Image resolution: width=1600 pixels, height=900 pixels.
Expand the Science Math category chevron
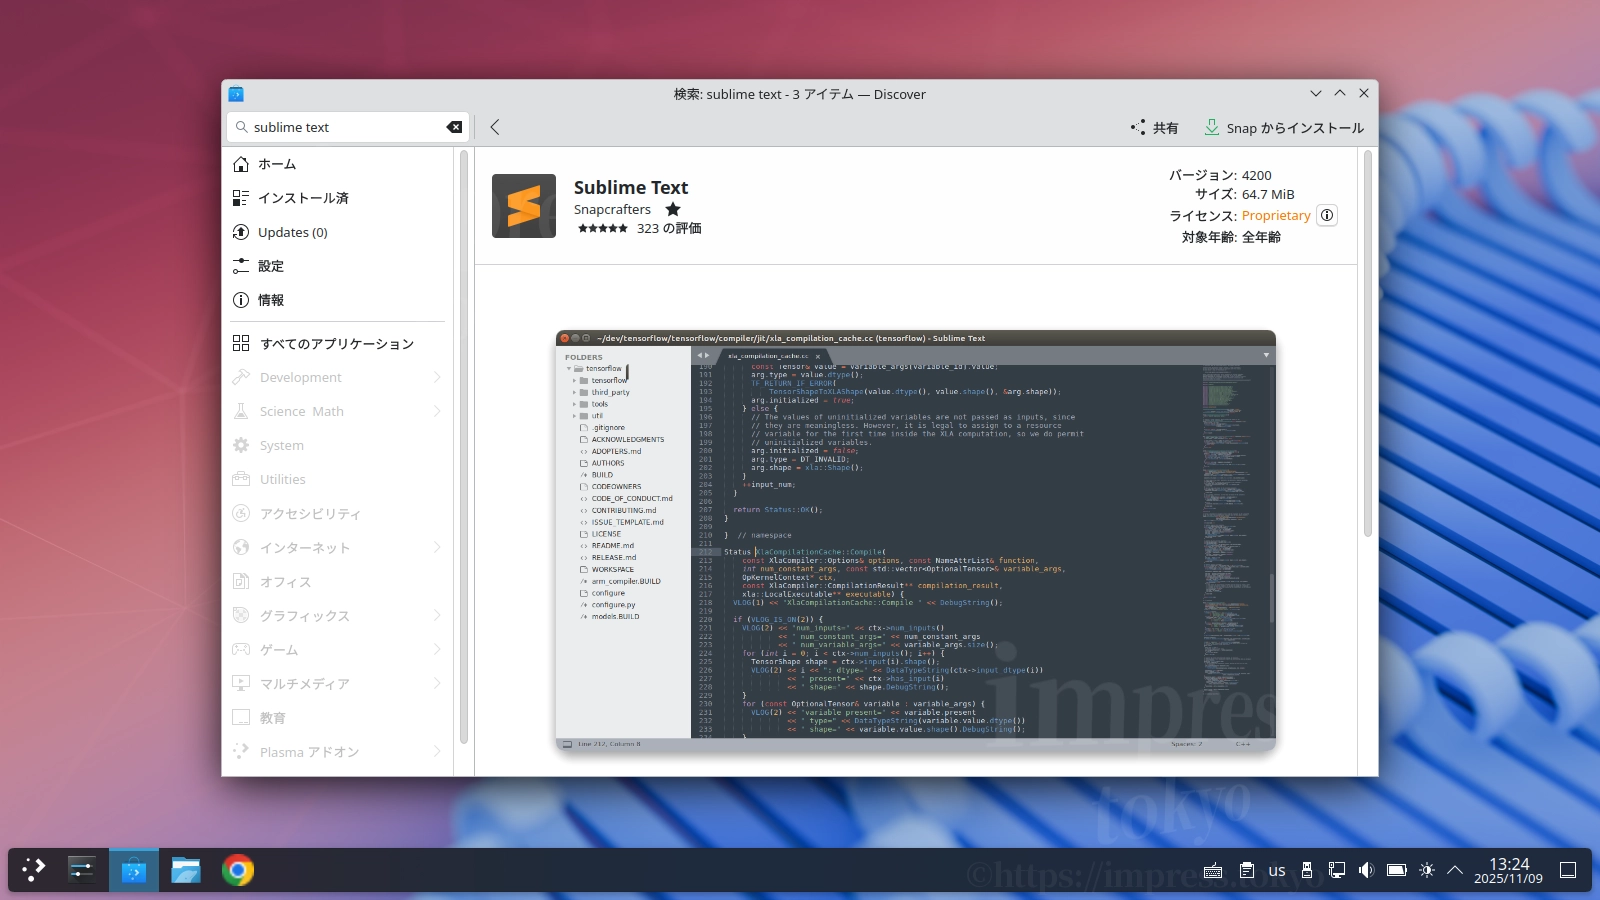(437, 411)
